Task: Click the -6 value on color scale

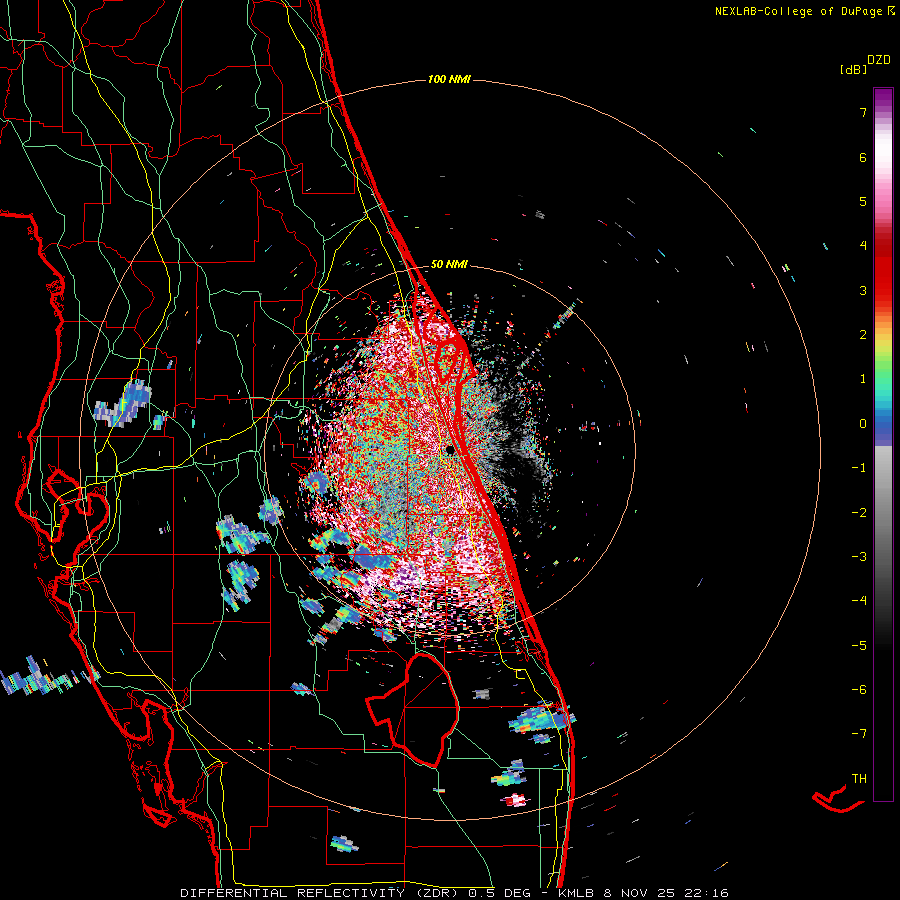Action: (x=859, y=689)
